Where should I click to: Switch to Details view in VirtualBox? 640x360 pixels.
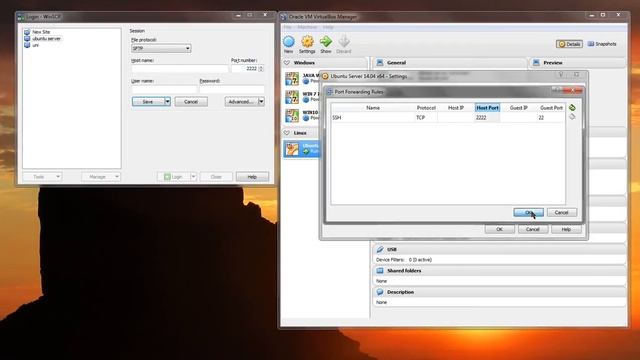(569, 44)
